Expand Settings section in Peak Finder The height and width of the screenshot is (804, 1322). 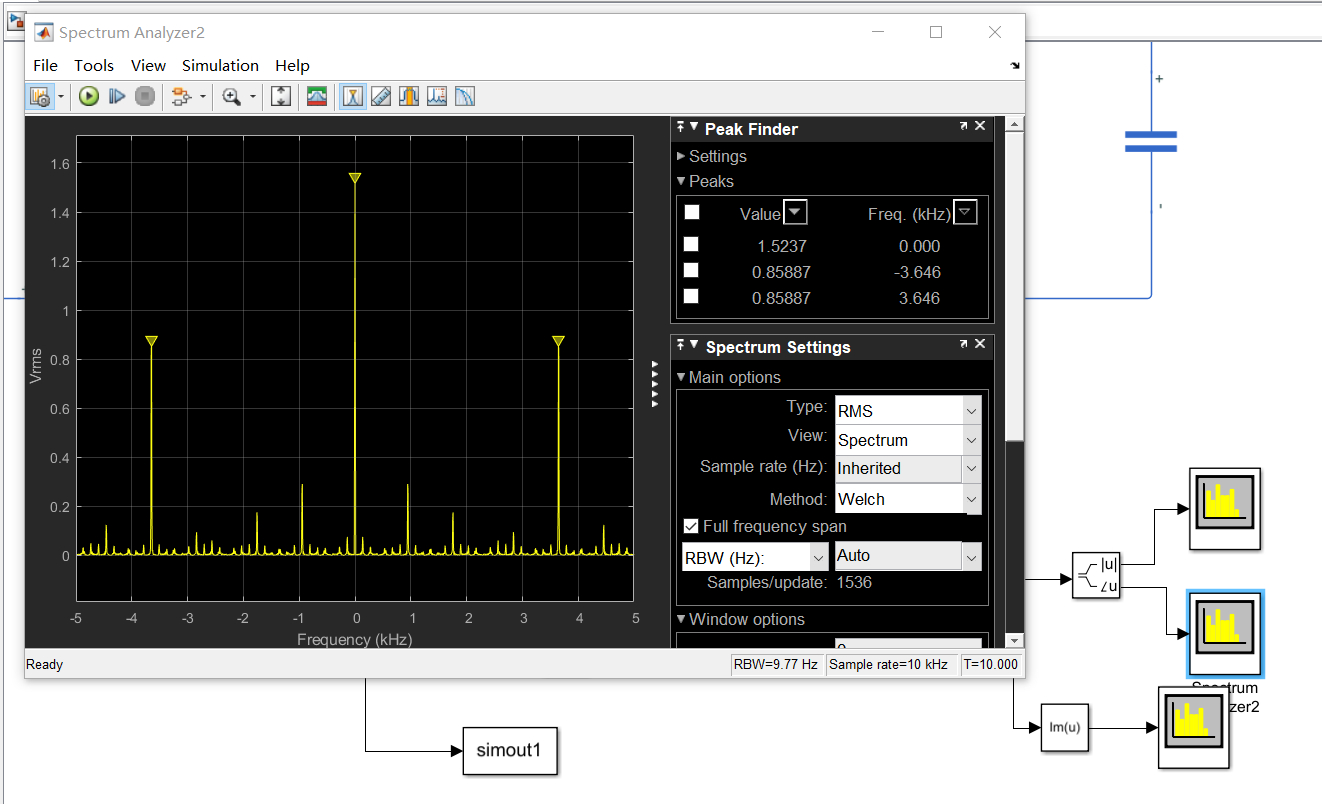[x=682, y=156]
